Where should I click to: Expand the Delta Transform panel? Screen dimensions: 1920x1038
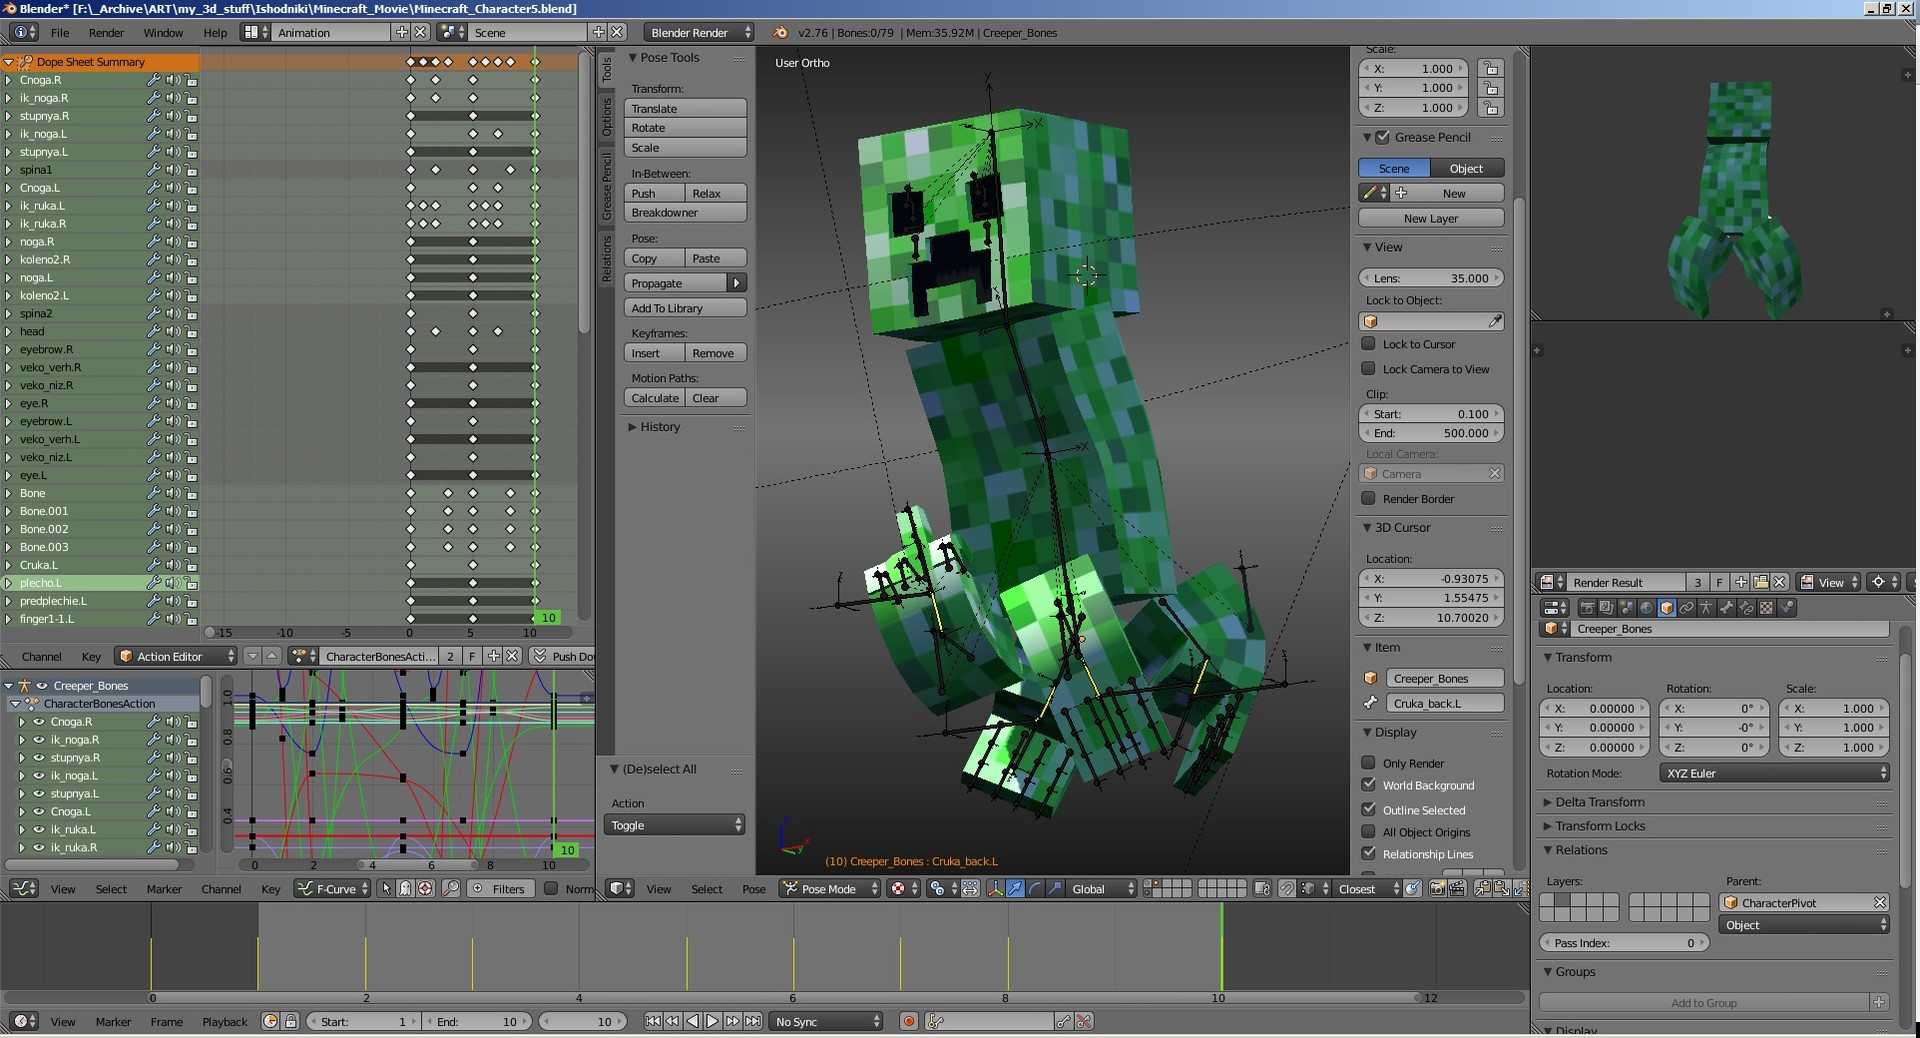pos(1599,802)
